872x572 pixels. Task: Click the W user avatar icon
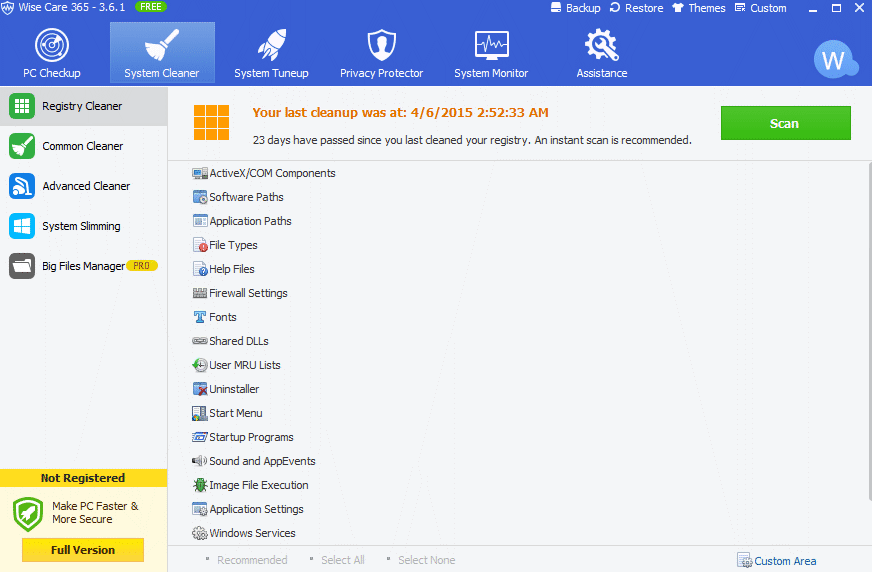[836, 59]
